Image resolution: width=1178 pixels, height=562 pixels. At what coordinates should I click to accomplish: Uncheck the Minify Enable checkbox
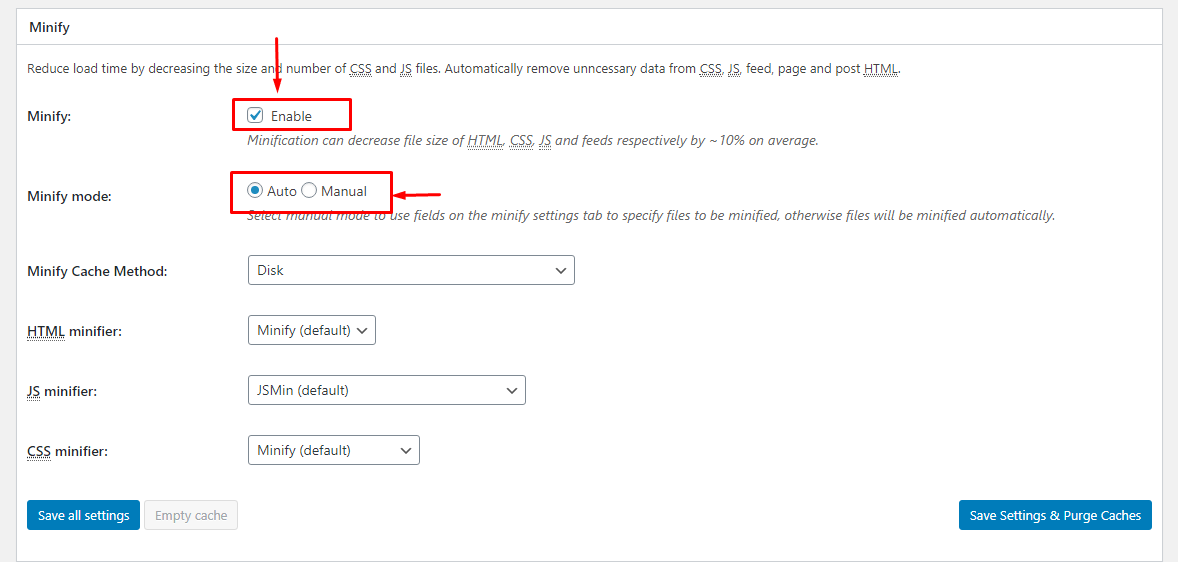click(x=256, y=115)
